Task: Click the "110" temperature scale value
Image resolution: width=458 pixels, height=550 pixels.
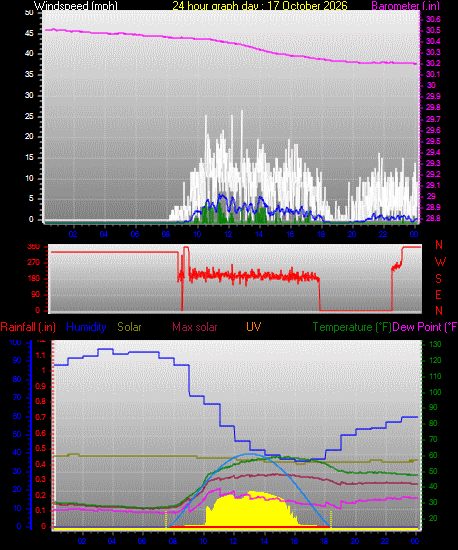Action: (435, 376)
